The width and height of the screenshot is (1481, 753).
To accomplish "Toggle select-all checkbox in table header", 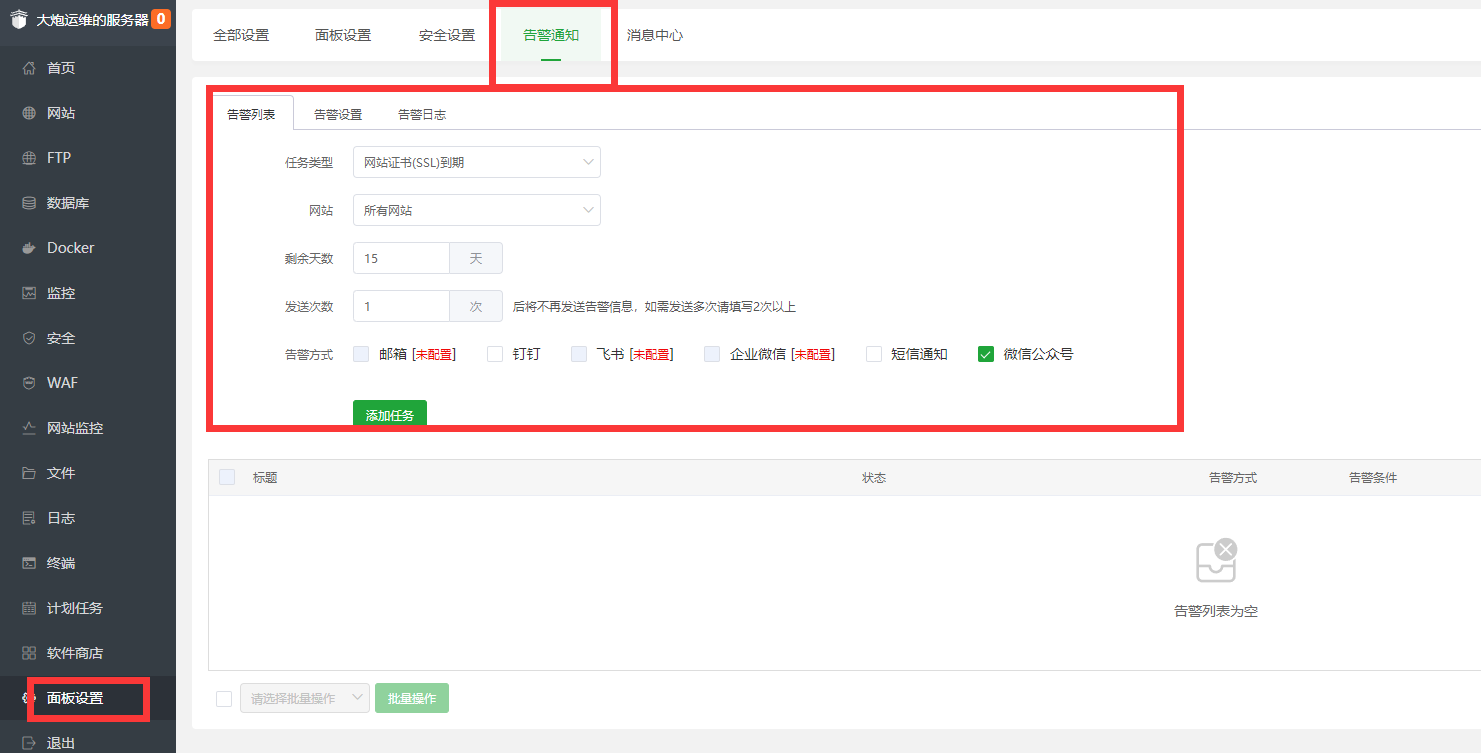I will click(227, 477).
